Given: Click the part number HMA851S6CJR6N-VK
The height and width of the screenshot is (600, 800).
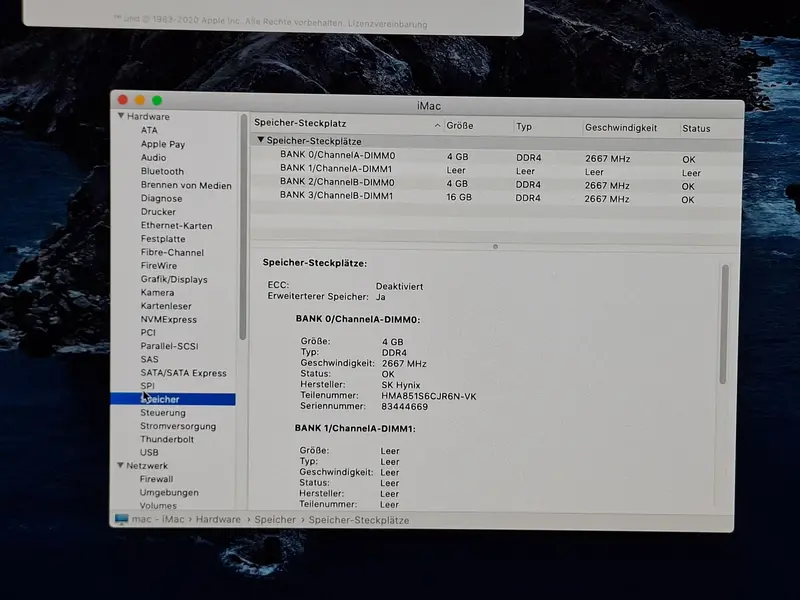Looking at the screenshot, I should click(x=429, y=396).
